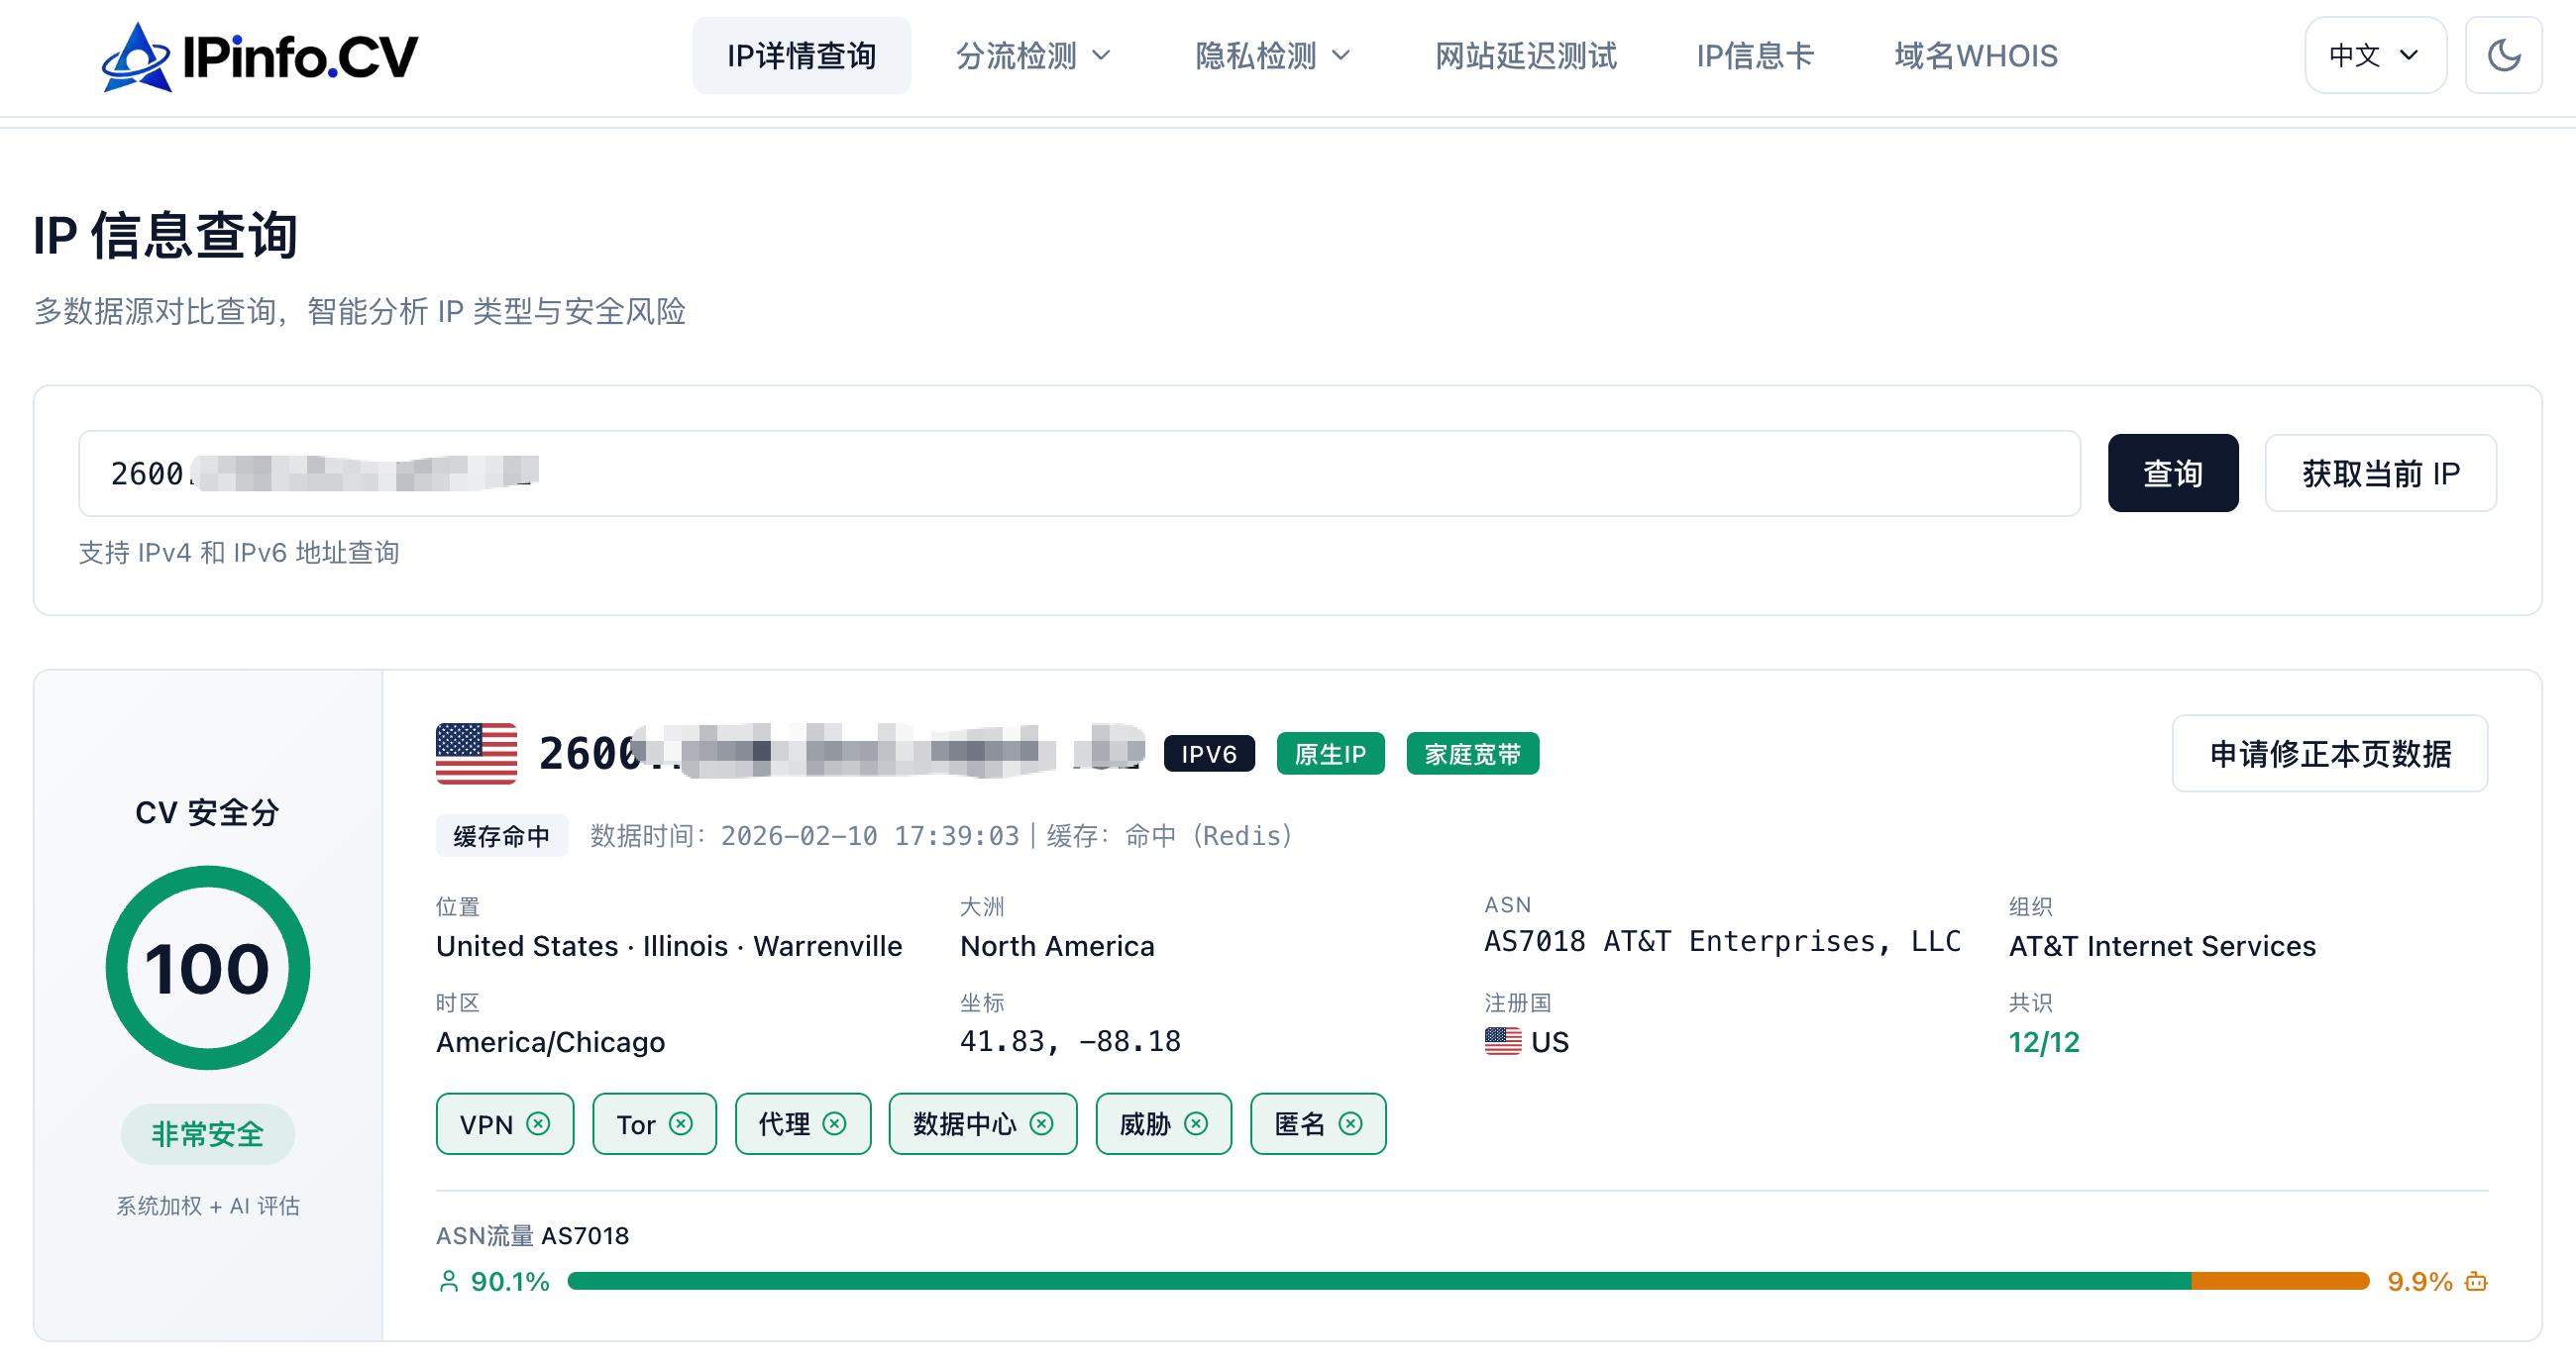
Task: Click the 查询 search button
Action: (2172, 472)
